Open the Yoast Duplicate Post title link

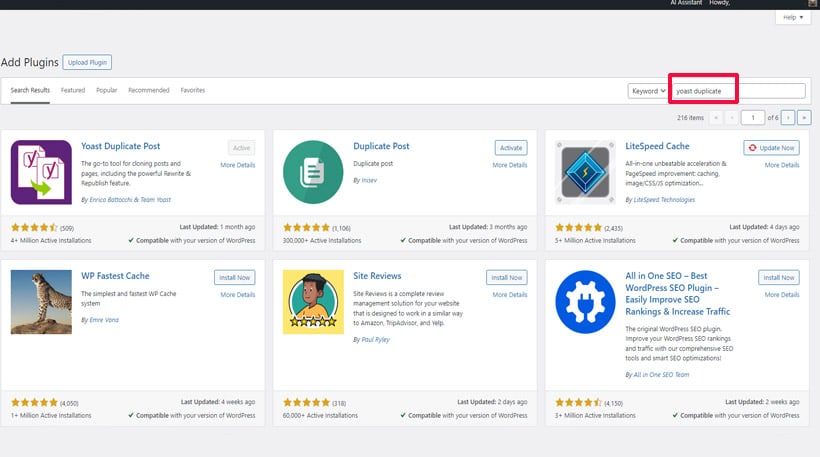click(121, 146)
